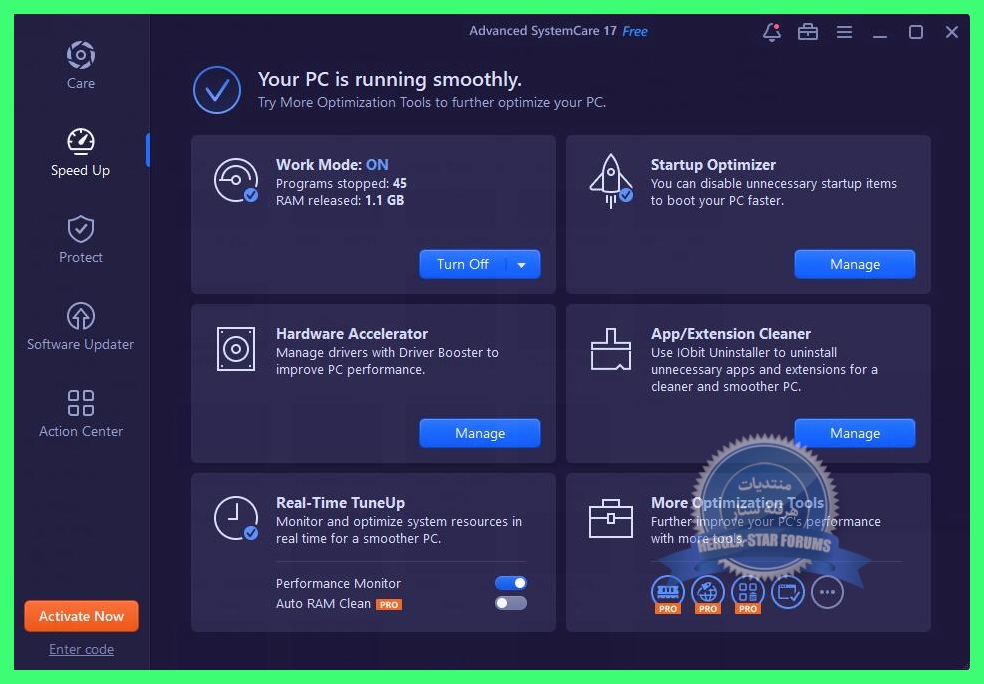Viewport: 984px width, 684px height.
Task: Open the hamburger options menu
Action: click(x=845, y=31)
